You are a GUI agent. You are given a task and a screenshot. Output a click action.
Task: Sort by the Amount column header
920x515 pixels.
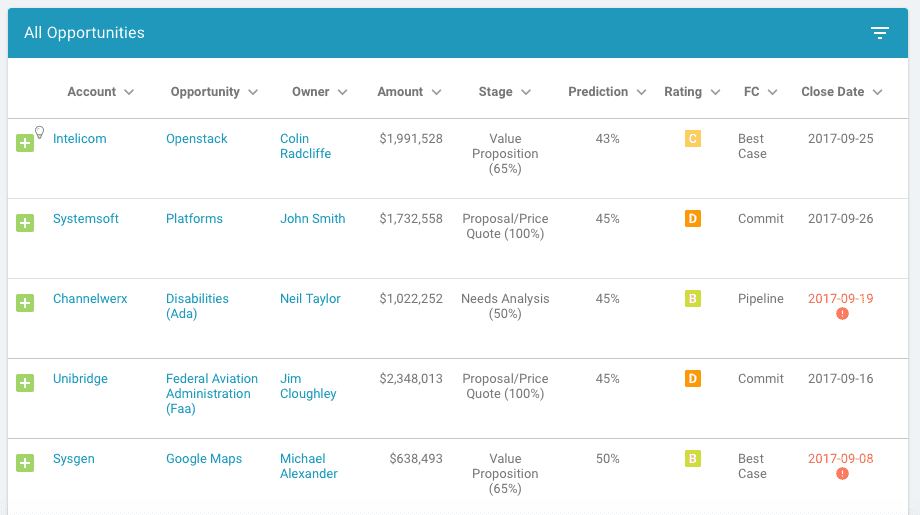(x=400, y=92)
